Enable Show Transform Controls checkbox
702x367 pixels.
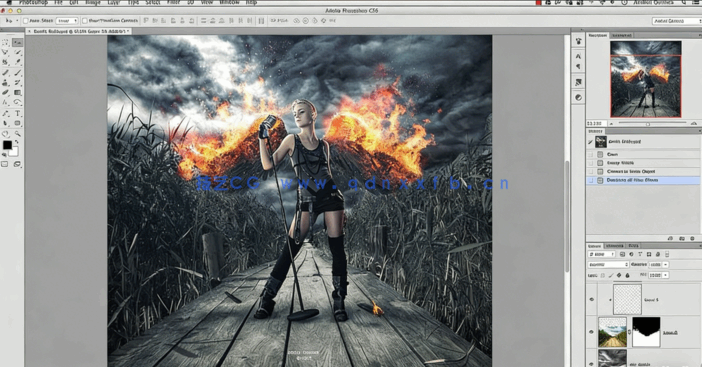pos(85,21)
